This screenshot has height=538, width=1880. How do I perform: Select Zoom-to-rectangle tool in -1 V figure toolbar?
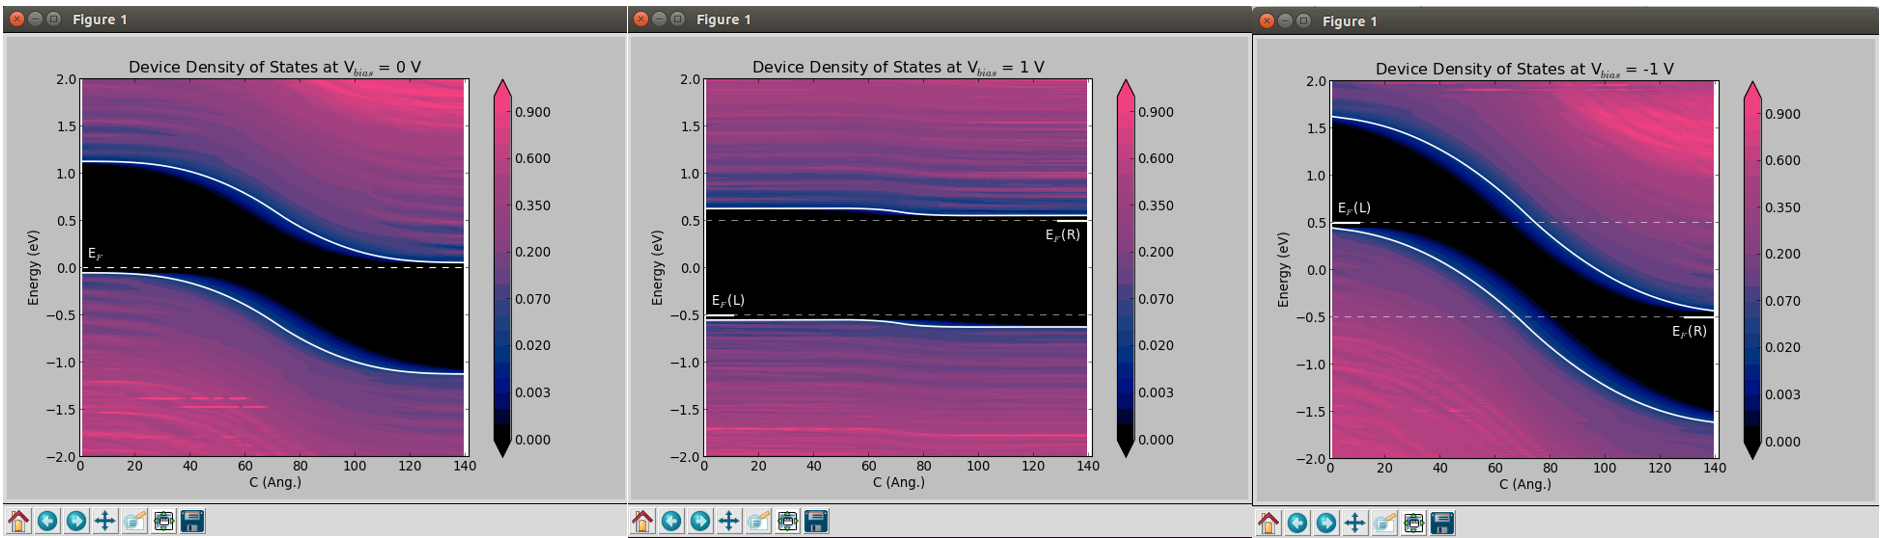(x=1385, y=523)
